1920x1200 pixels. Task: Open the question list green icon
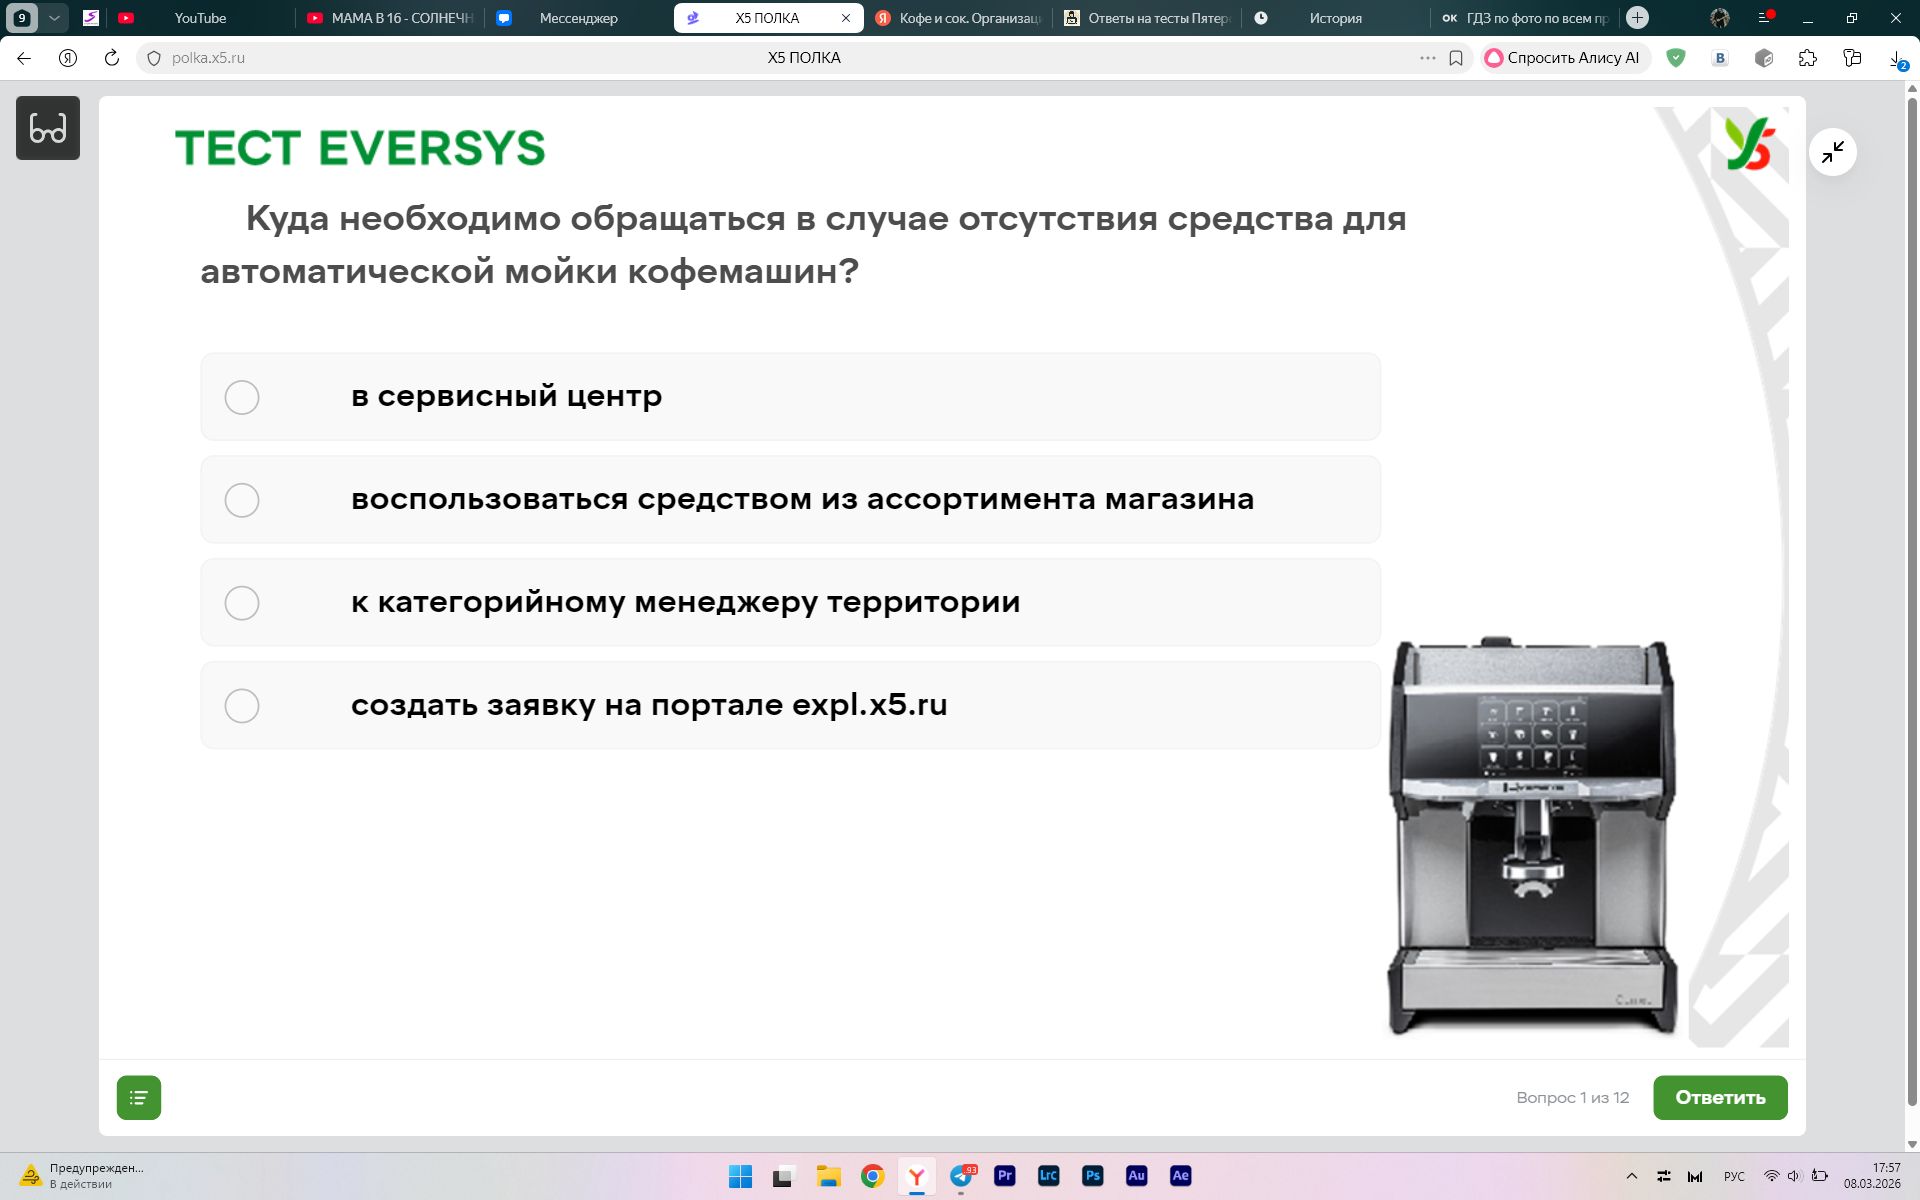[139, 1098]
